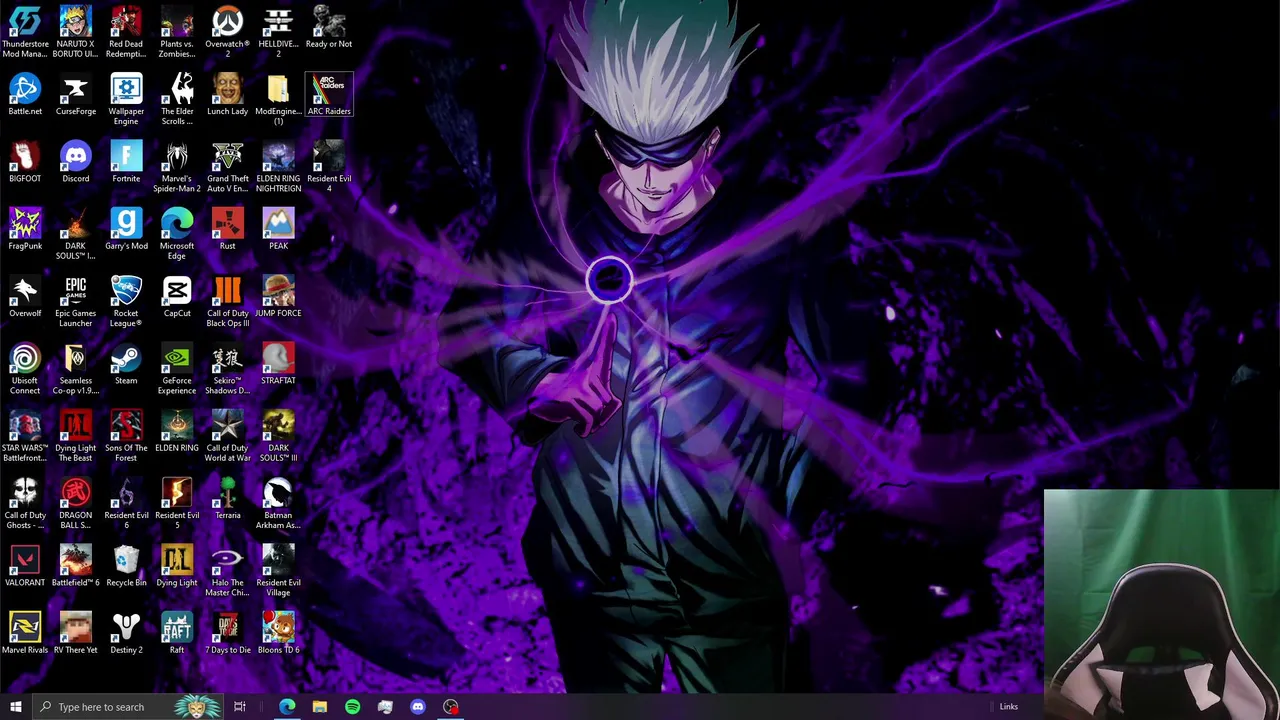This screenshot has height=720, width=1280.
Task: Select the CapCut desktop icon
Action: click(x=177, y=297)
